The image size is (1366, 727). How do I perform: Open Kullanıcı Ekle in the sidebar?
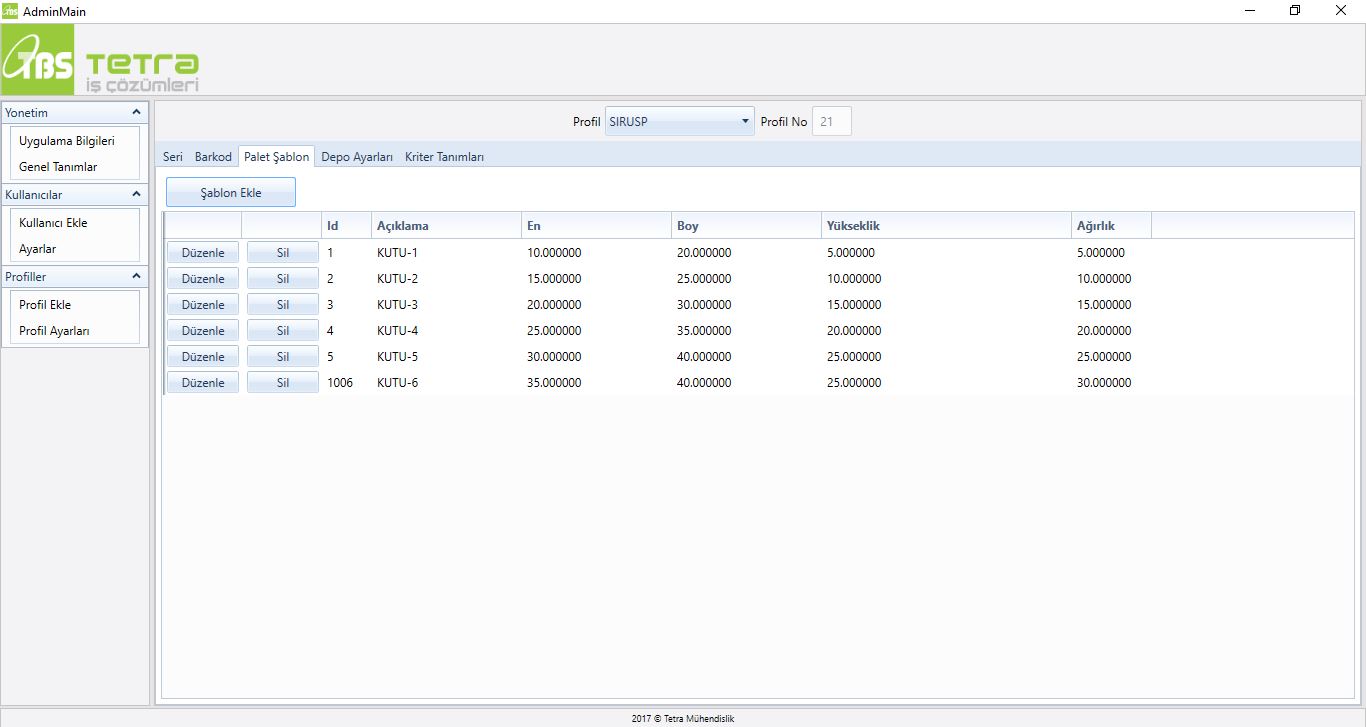click(53, 223)
